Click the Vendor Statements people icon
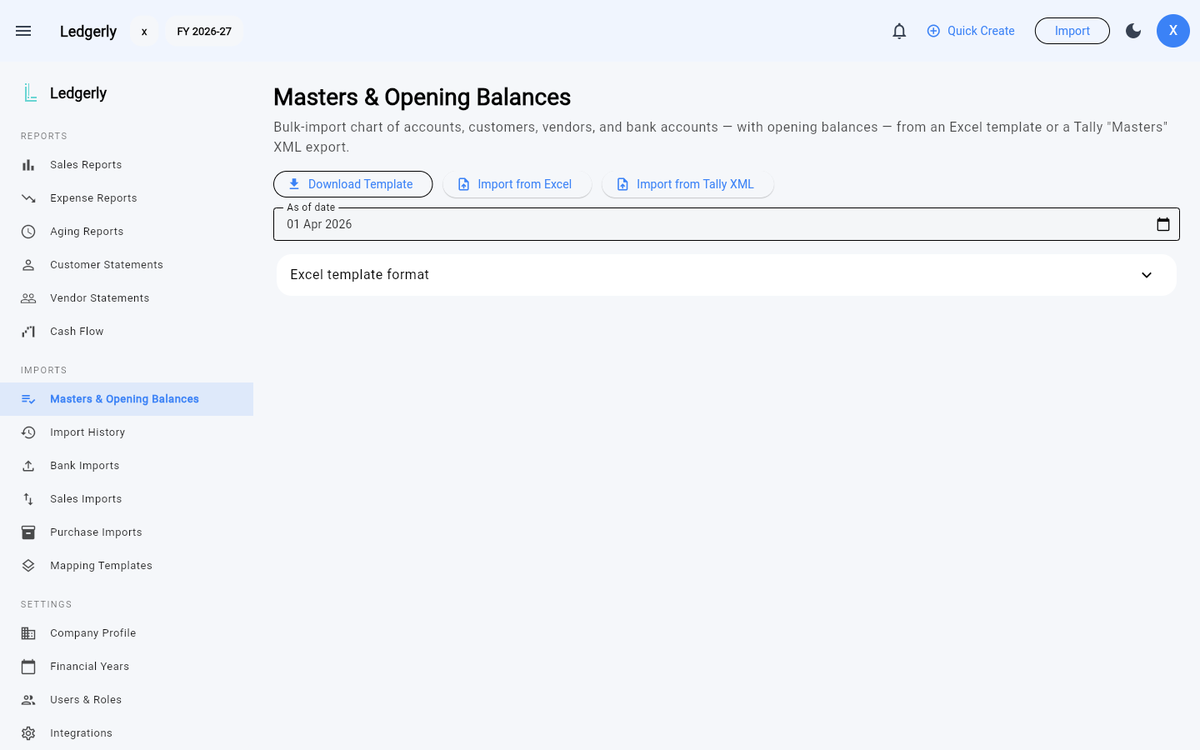 pos(29,298)
